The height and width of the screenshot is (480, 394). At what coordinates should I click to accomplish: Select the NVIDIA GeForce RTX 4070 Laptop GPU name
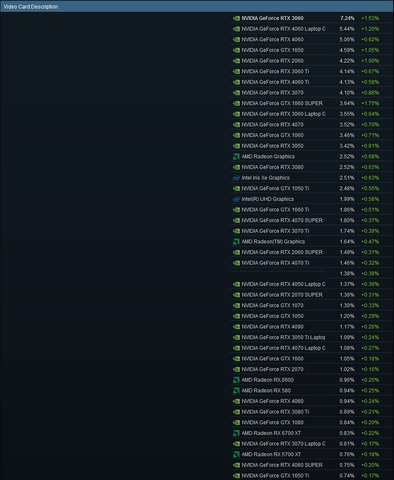pyautogui.click(x=283, y=348)
